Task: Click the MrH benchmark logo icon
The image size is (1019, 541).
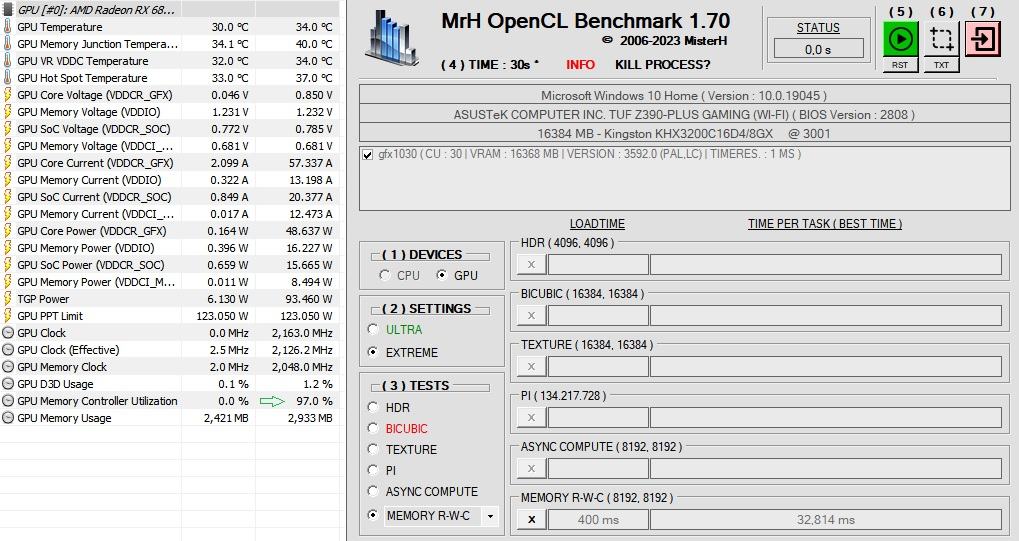Action: (x=392, y=38)
